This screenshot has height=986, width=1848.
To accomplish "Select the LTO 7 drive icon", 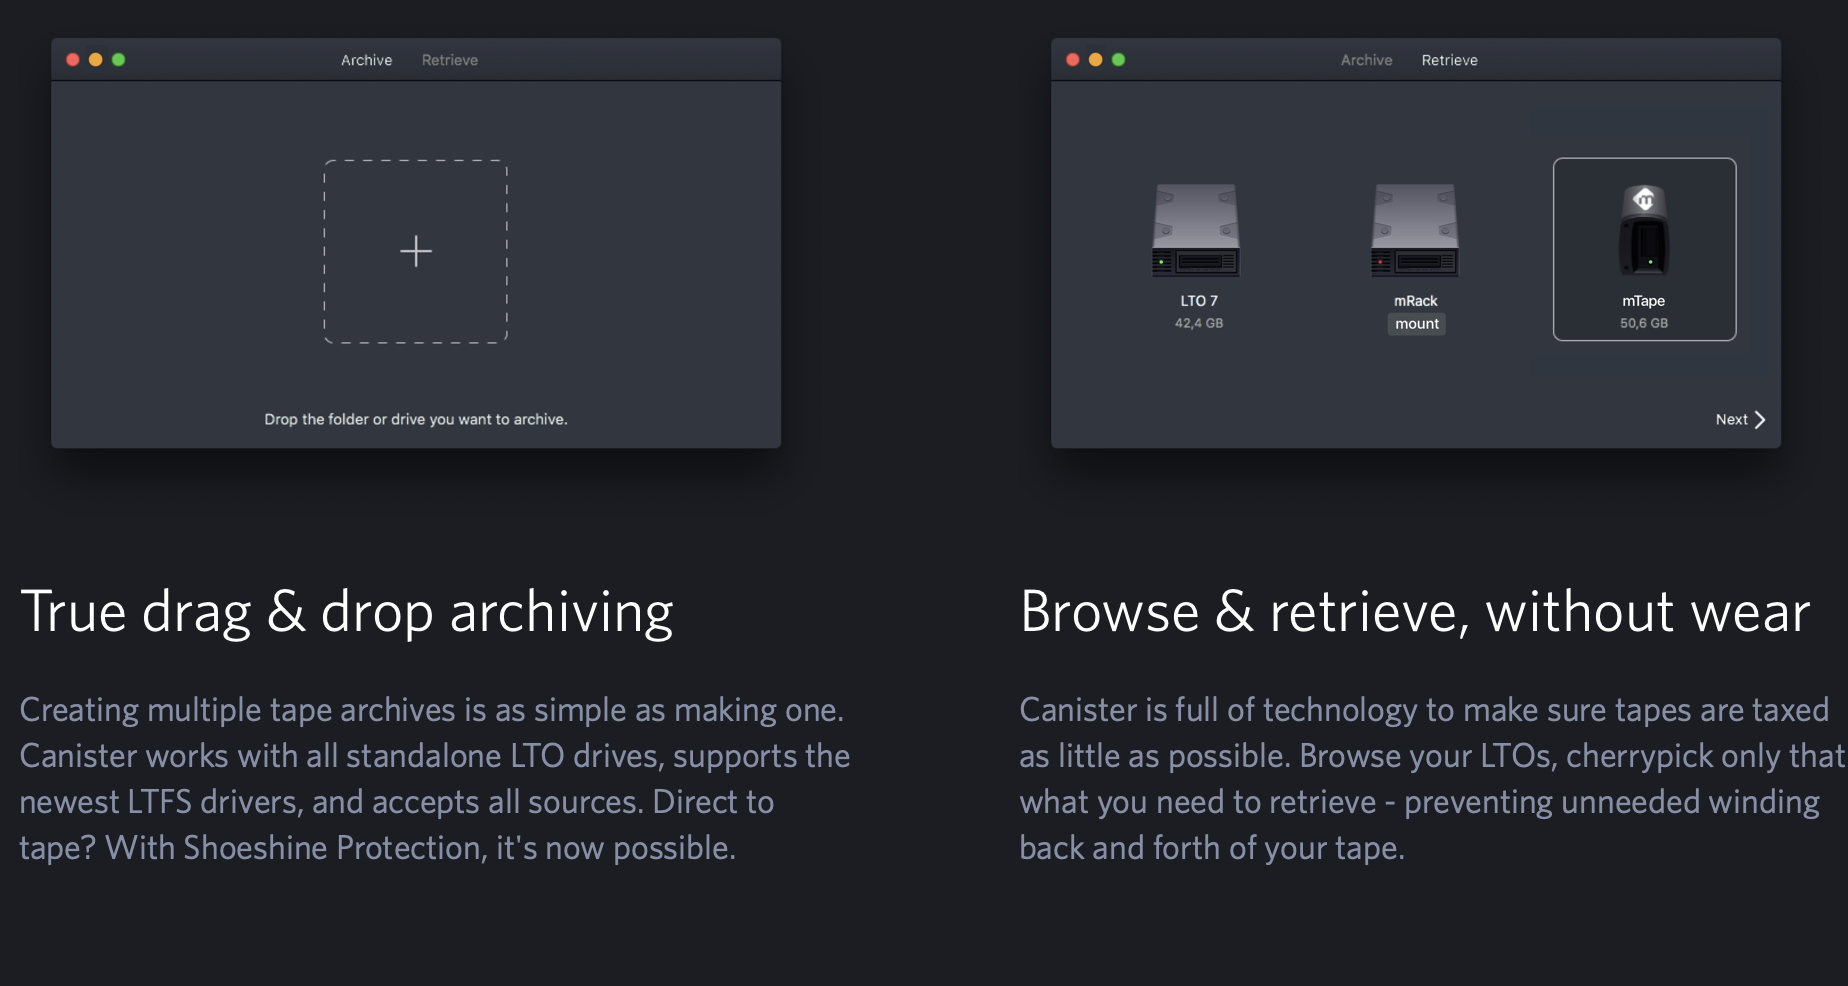I will click(x=1196, y=230).
